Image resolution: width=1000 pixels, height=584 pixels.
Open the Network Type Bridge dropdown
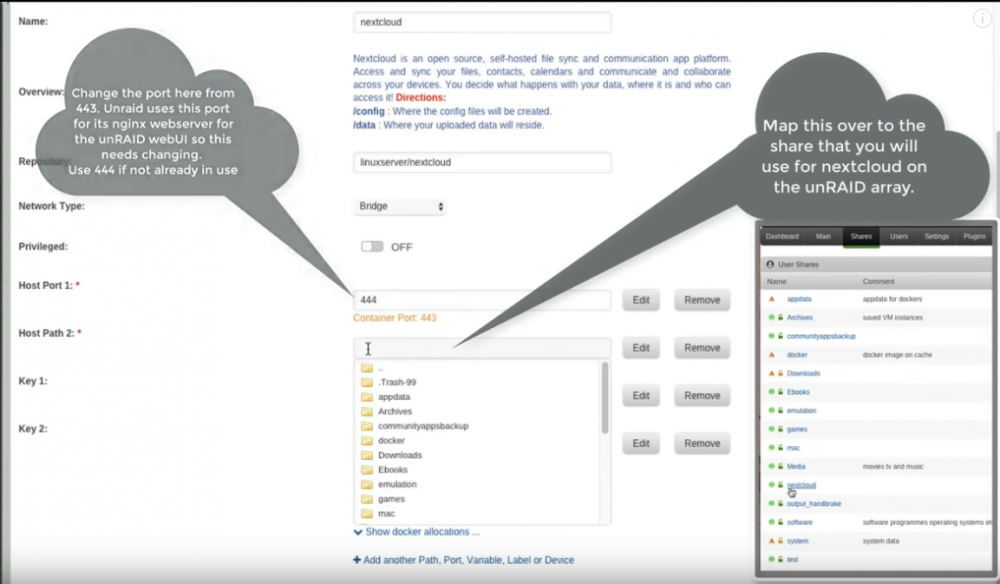point(399,206)
